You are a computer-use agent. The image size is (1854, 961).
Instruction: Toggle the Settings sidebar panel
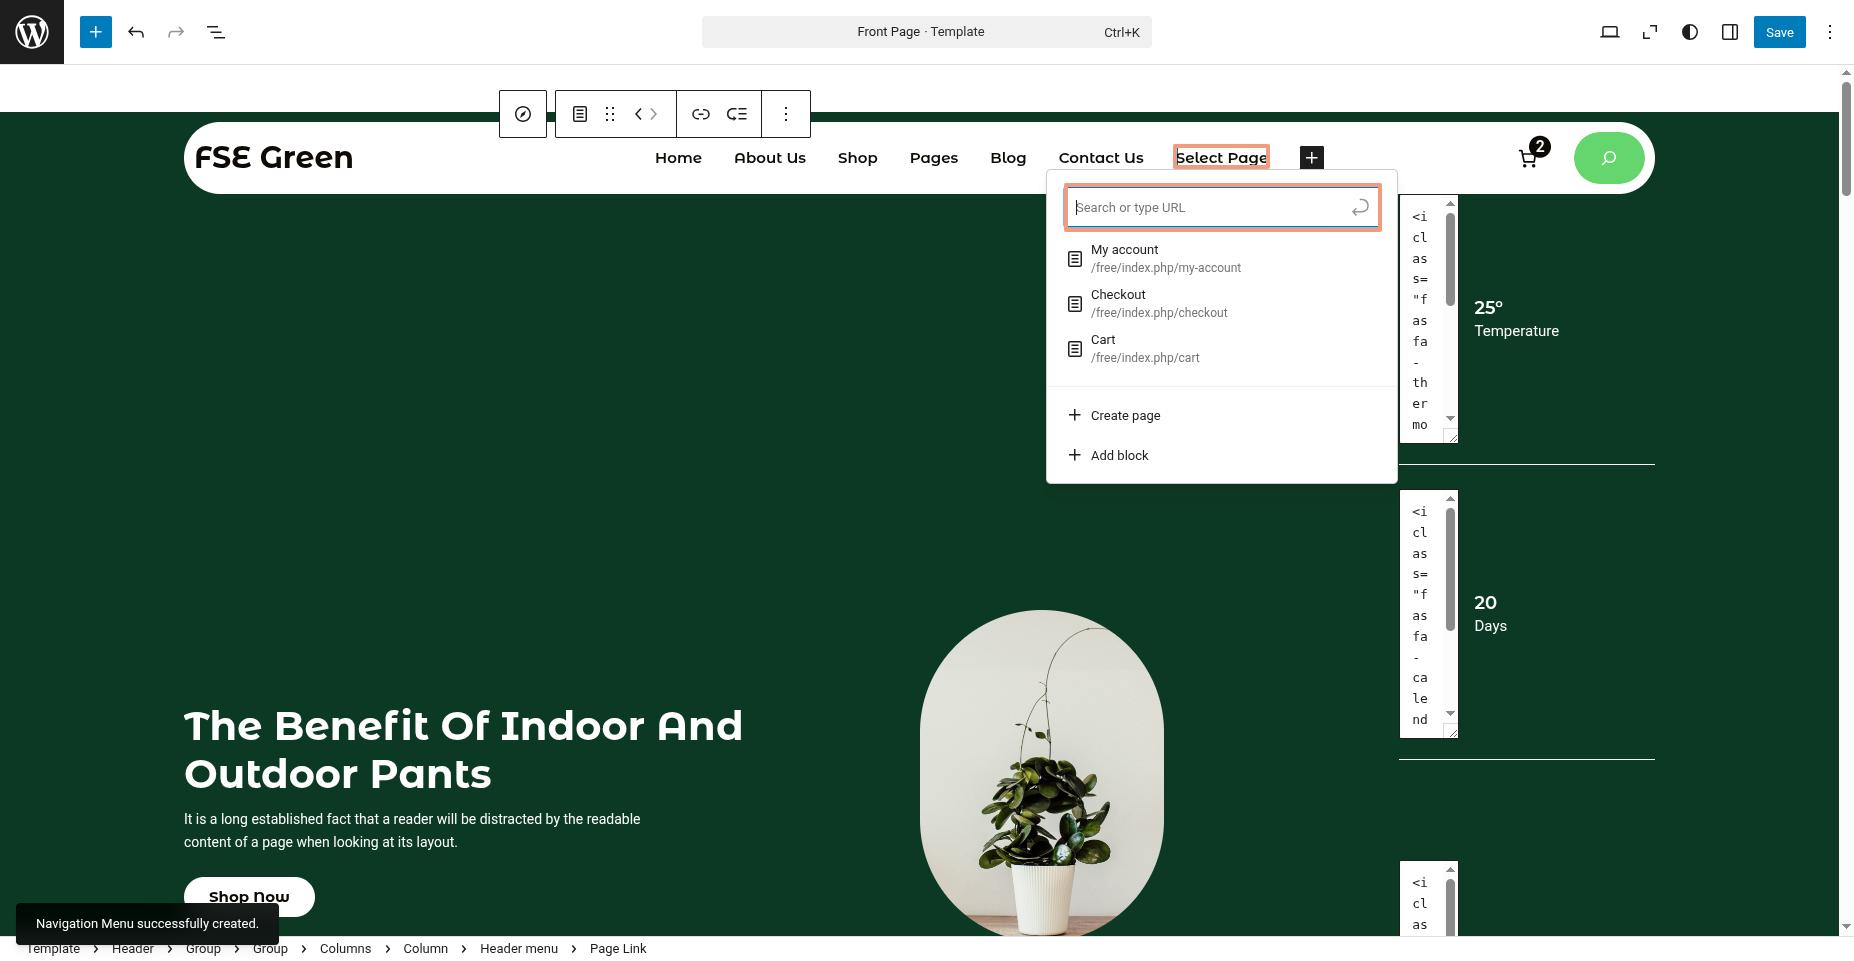[x=1729, y=32]
